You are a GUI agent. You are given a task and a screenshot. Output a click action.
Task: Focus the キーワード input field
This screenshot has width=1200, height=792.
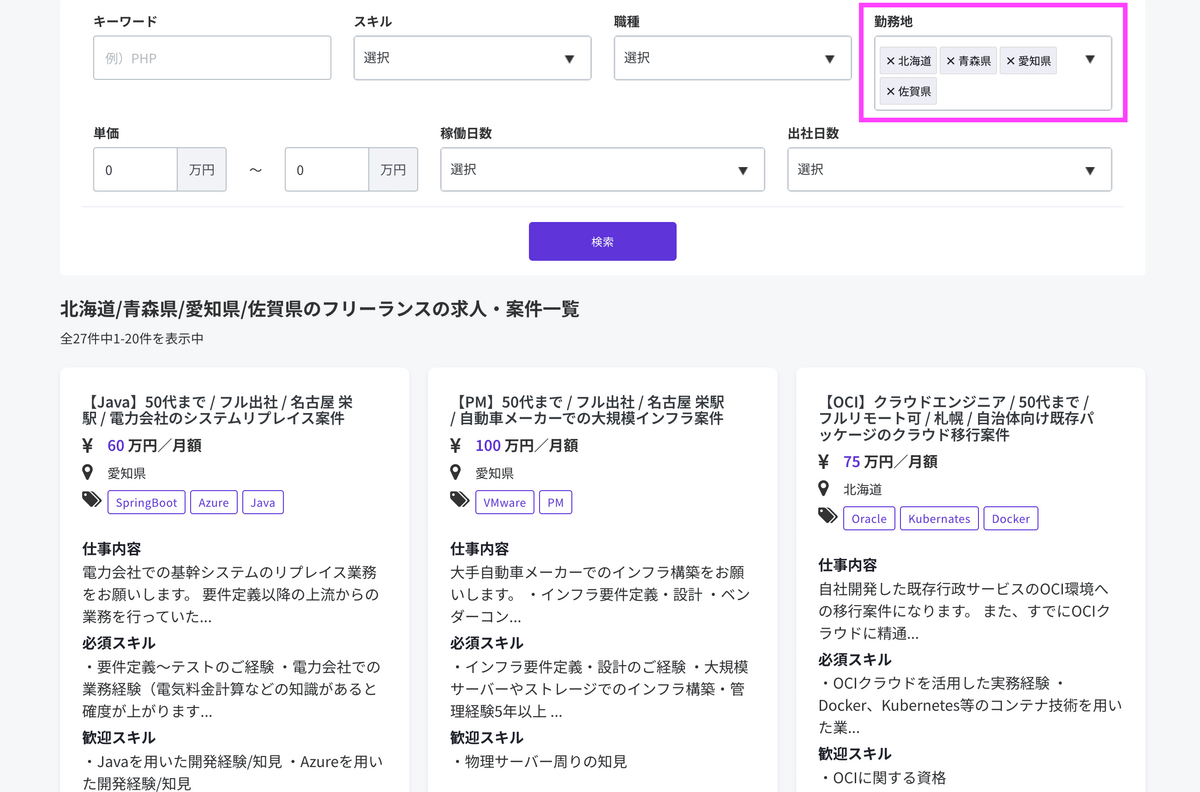[x=212, y=58]
